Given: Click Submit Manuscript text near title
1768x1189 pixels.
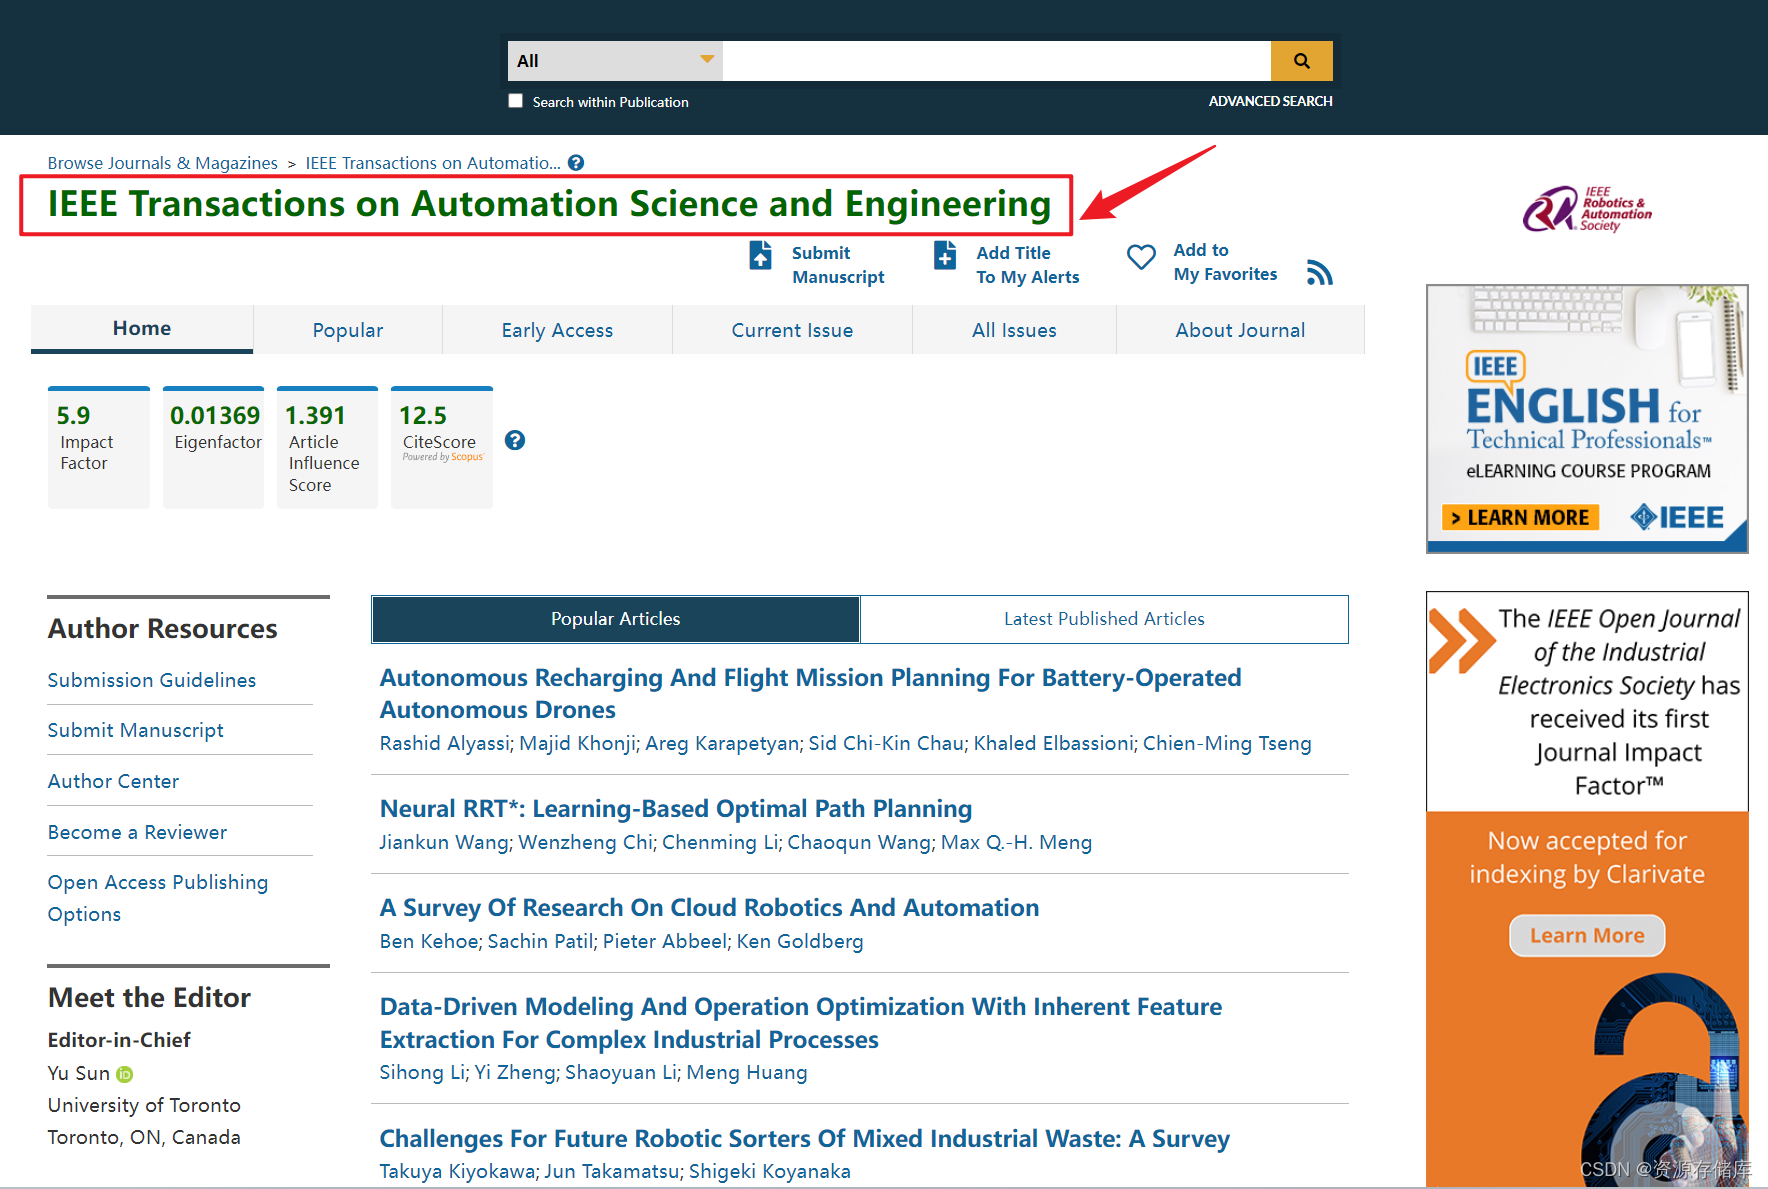Looking at the screenshot, I should pyautogui.click(x=838, y=265).
